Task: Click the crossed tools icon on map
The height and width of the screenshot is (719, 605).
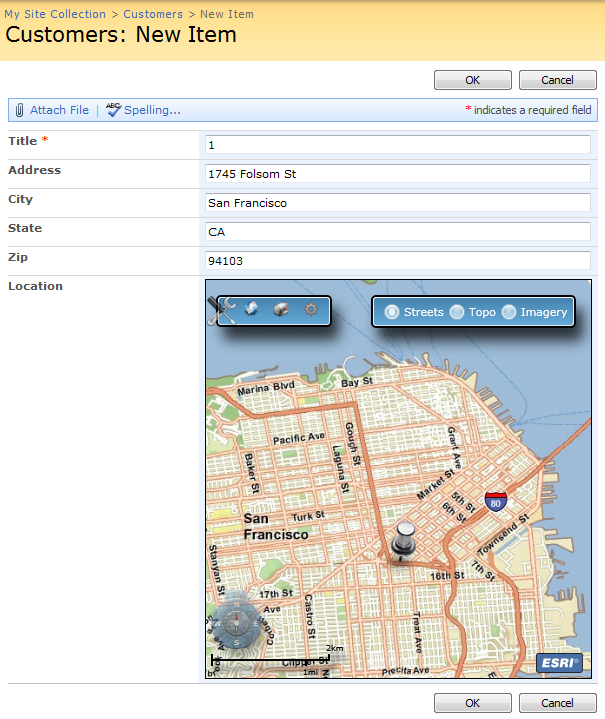Action: point(222,310)
